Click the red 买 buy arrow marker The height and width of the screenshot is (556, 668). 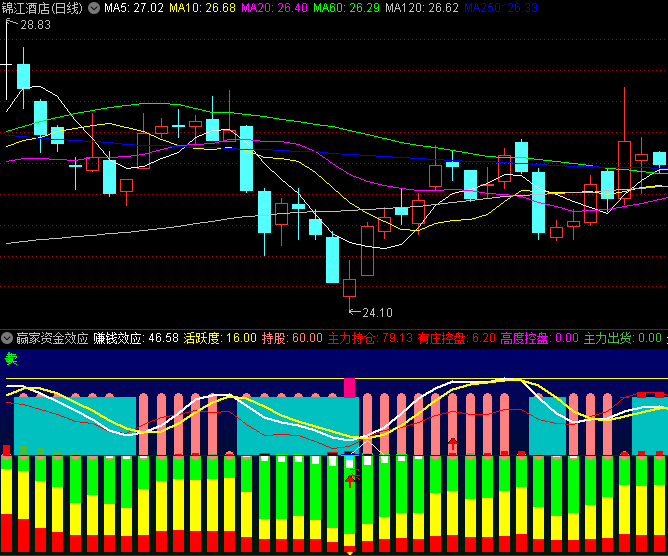(352, 478)
